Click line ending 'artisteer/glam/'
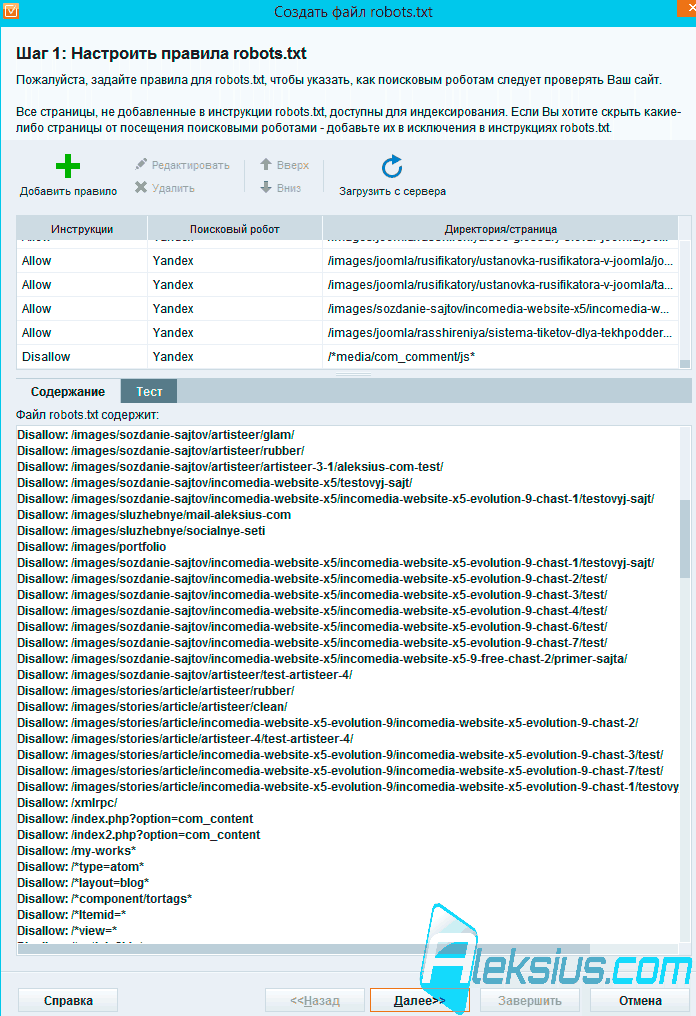This screenshot has width=696, height=1016. coord(156,435)
